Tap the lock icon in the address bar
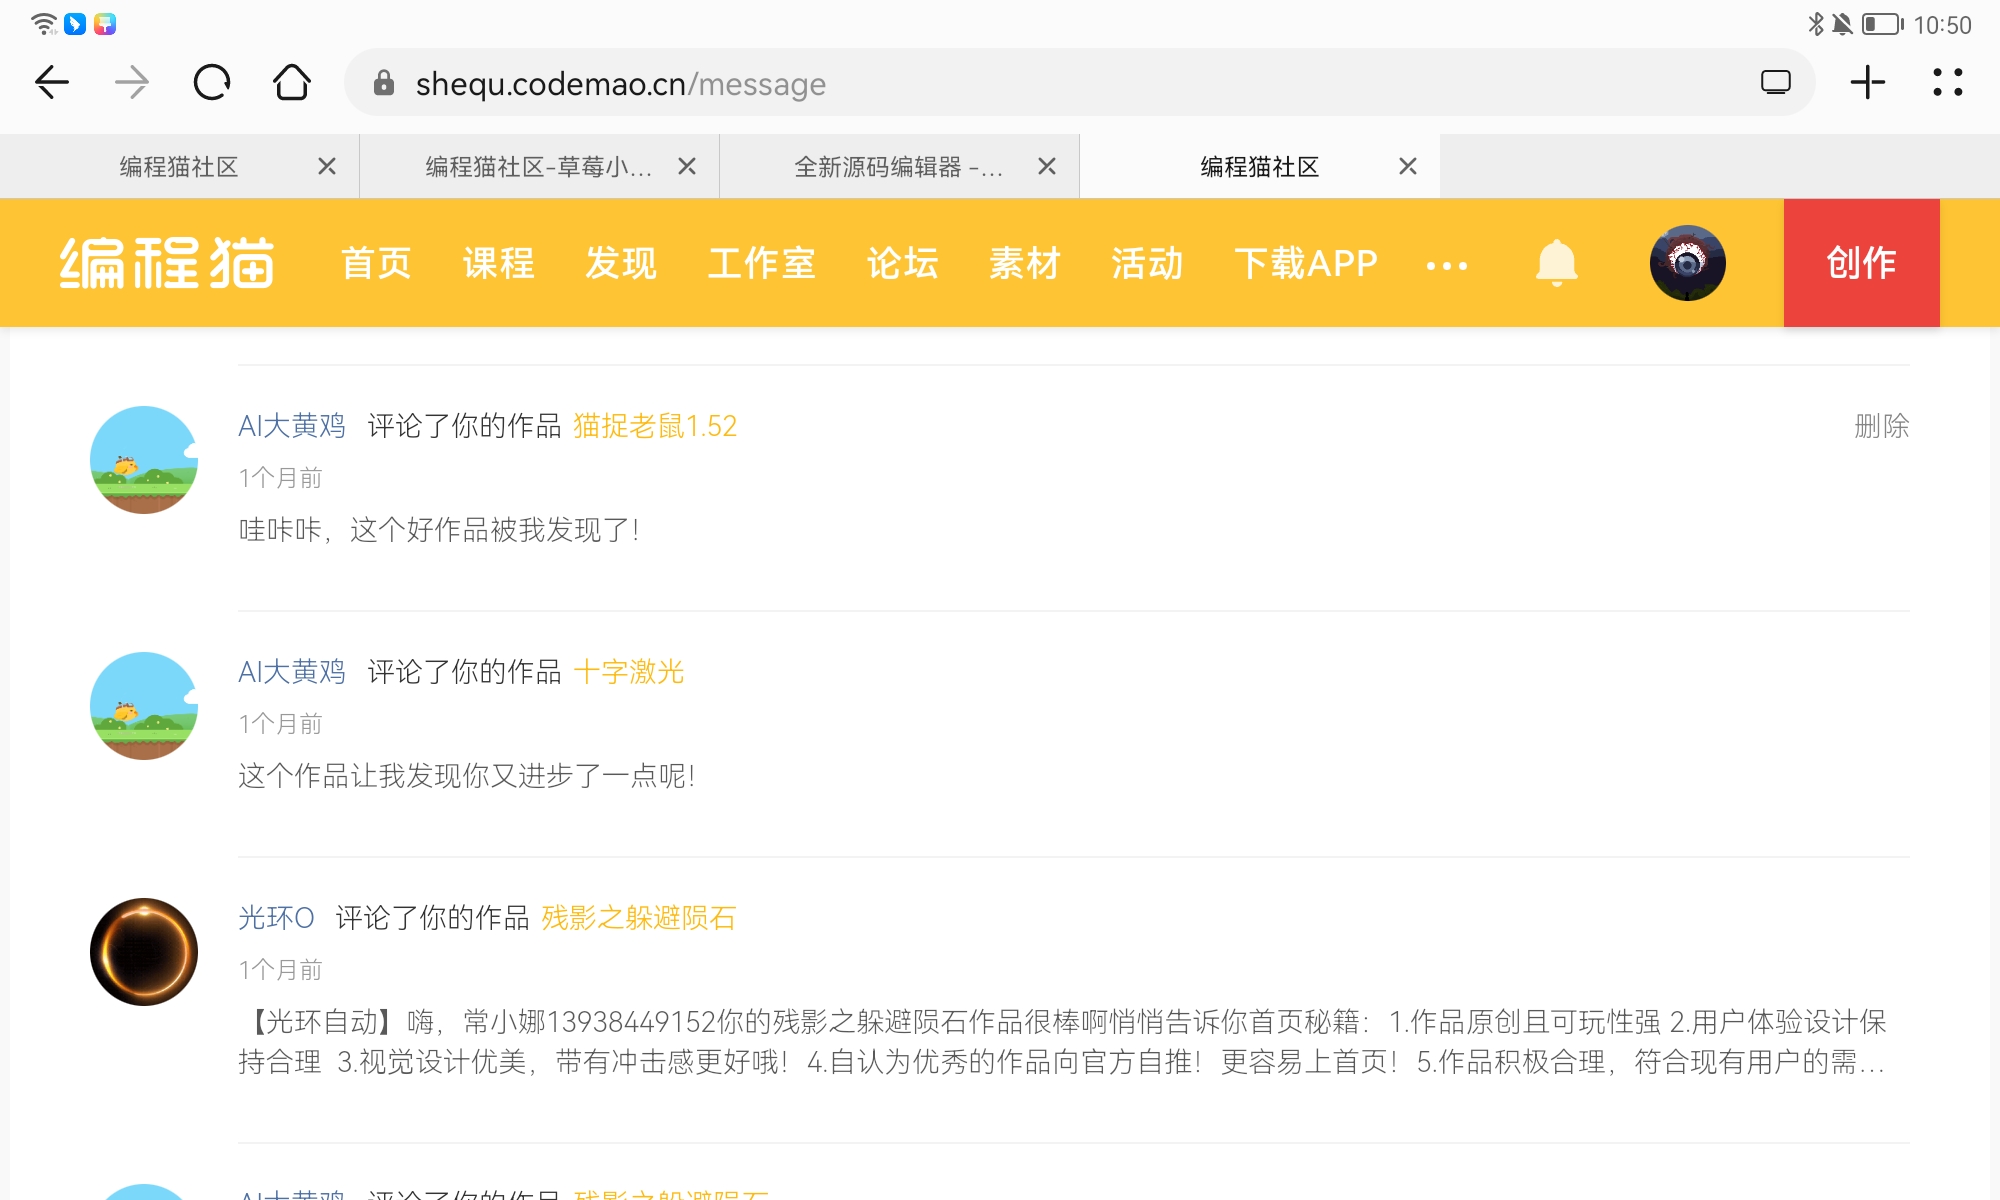 (384, 83)
